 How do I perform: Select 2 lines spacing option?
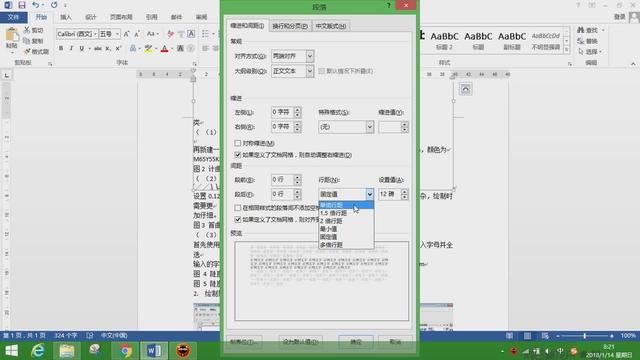pos(346,221)
